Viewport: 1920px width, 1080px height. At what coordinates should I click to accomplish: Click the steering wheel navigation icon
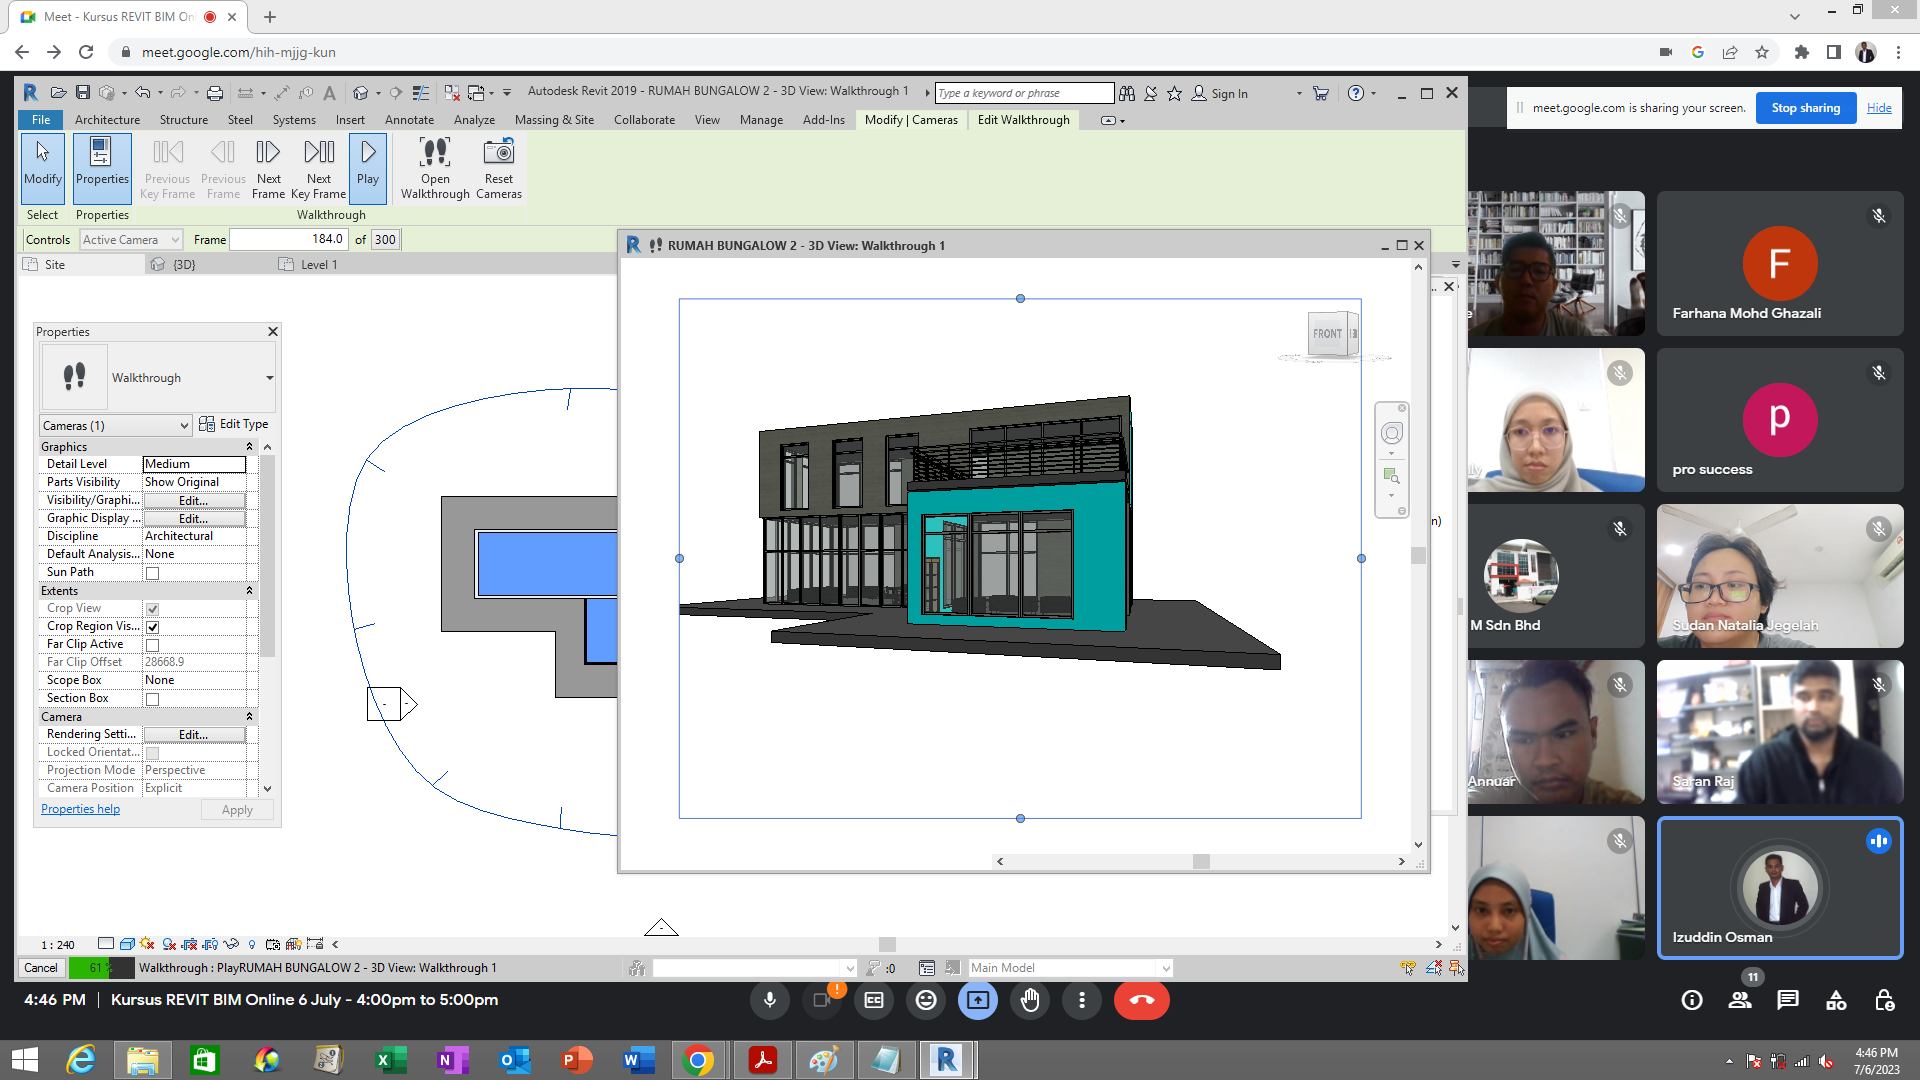click(x=1391, y=433)
